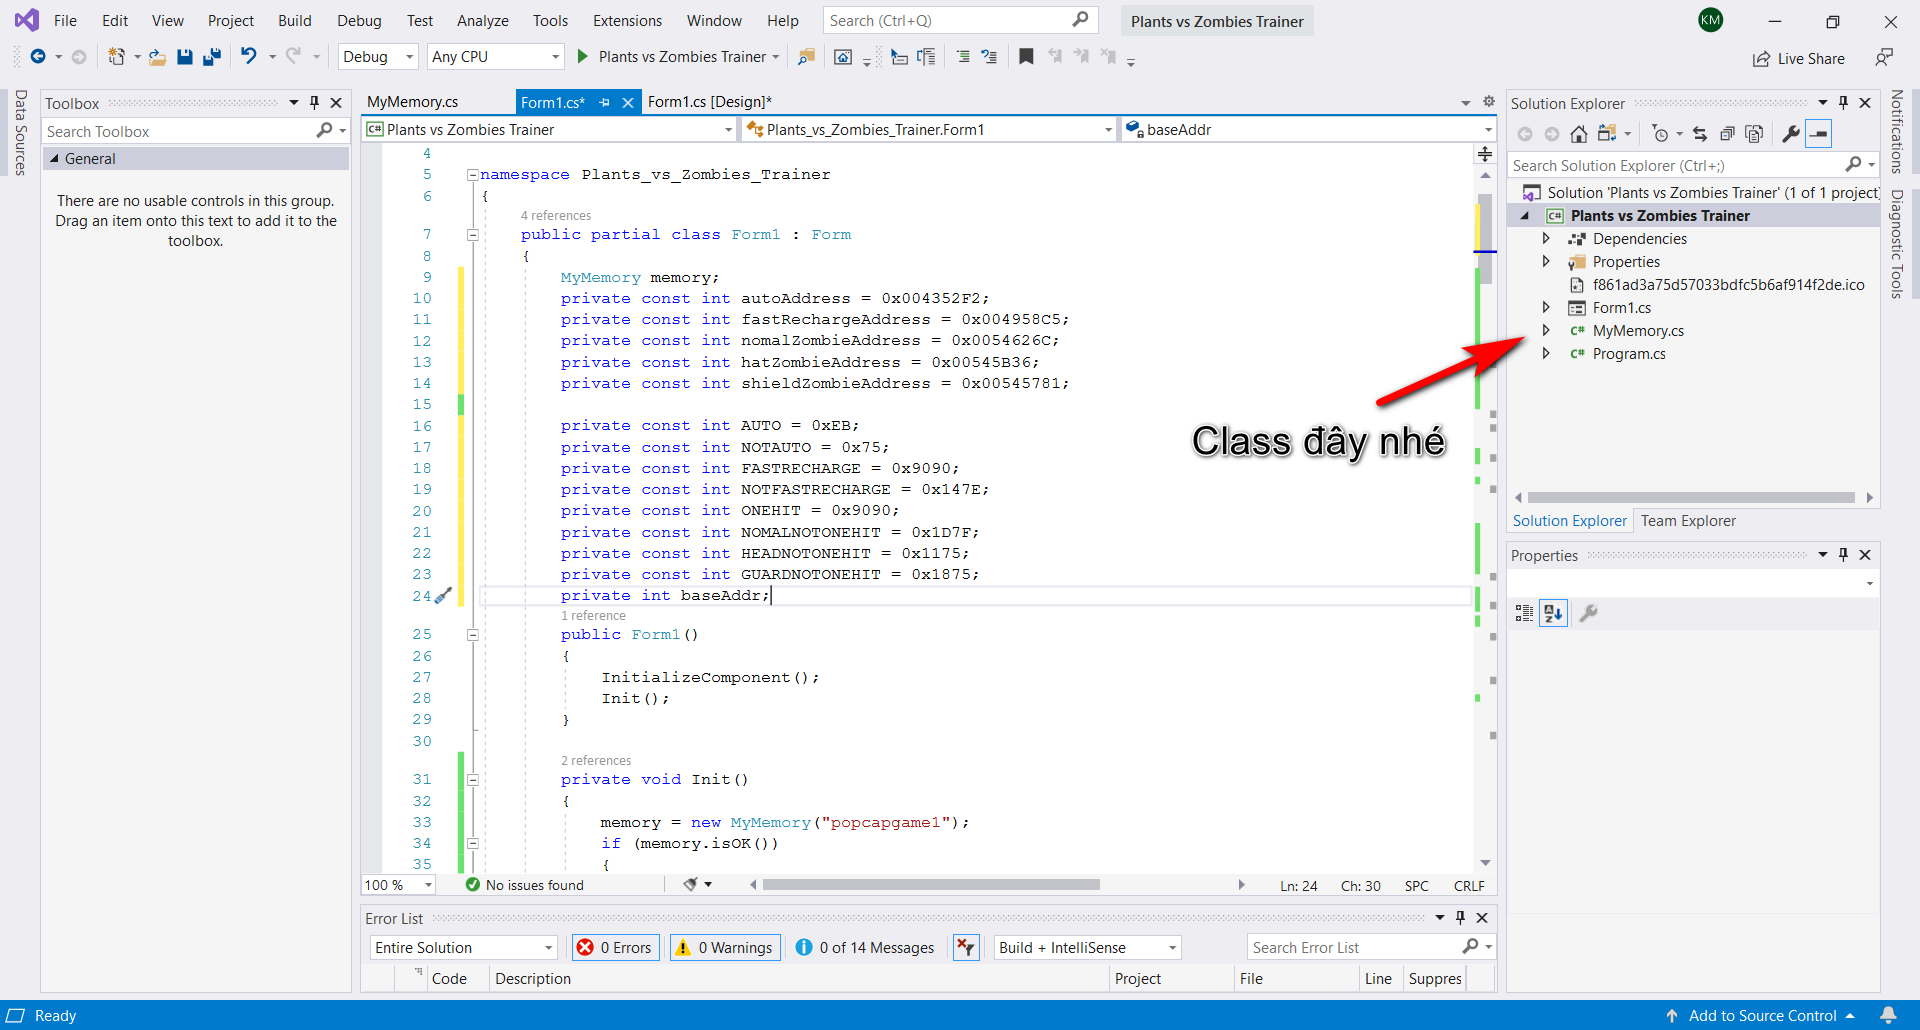
Task: Click the Live Share button
Action: pyautogui.click(x=1799, y=59)
